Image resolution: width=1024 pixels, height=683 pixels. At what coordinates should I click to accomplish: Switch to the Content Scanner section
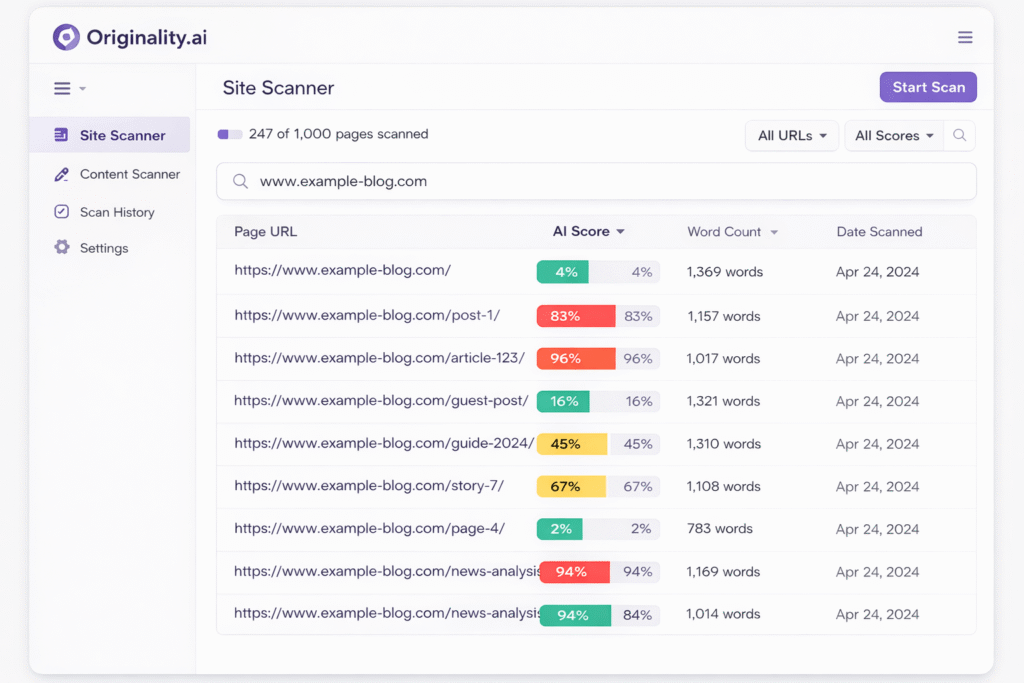129,174
